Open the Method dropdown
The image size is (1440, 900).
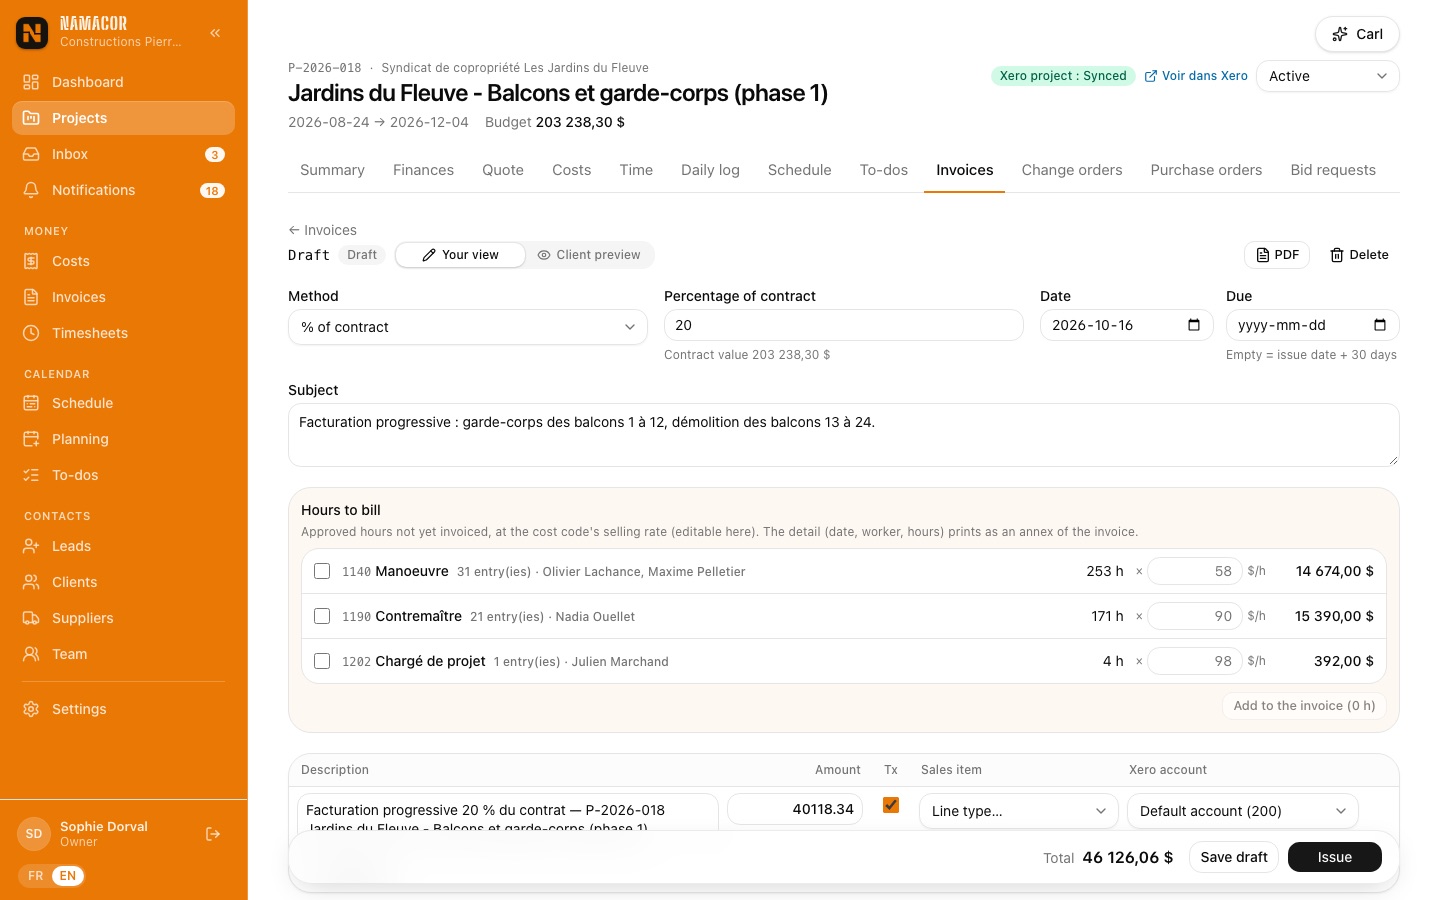pos(468,327)
